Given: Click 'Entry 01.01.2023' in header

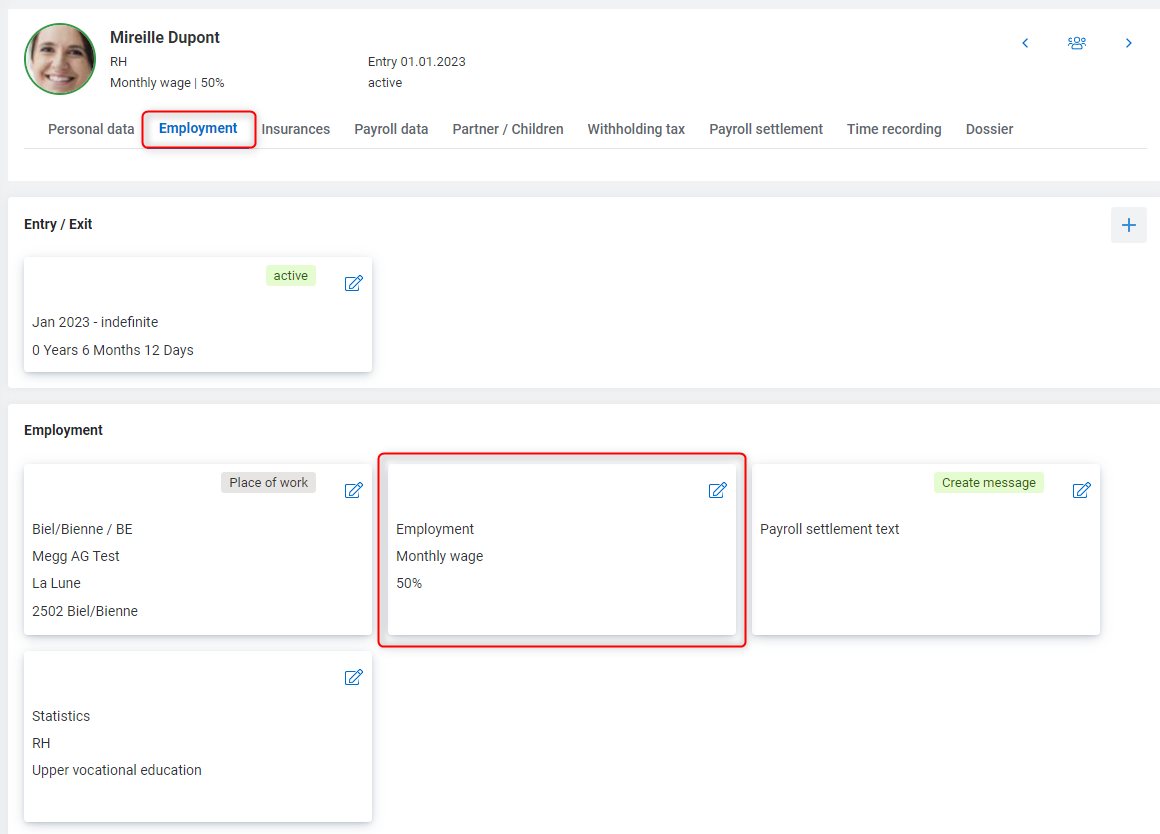Looking at the screenshot, I should 417,61.
